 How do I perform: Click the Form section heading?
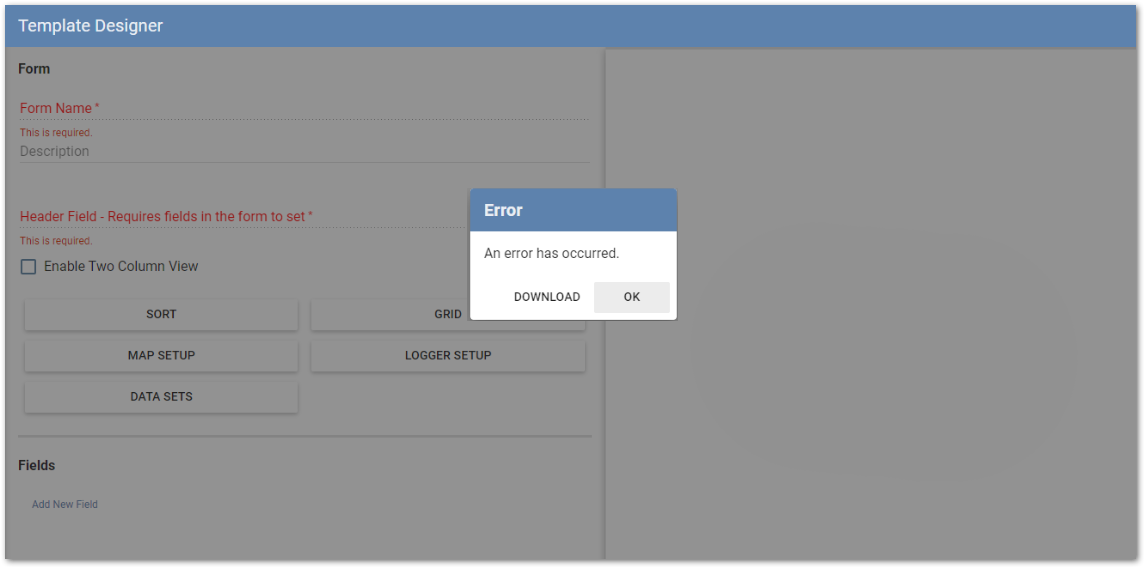tap(34, 69)
